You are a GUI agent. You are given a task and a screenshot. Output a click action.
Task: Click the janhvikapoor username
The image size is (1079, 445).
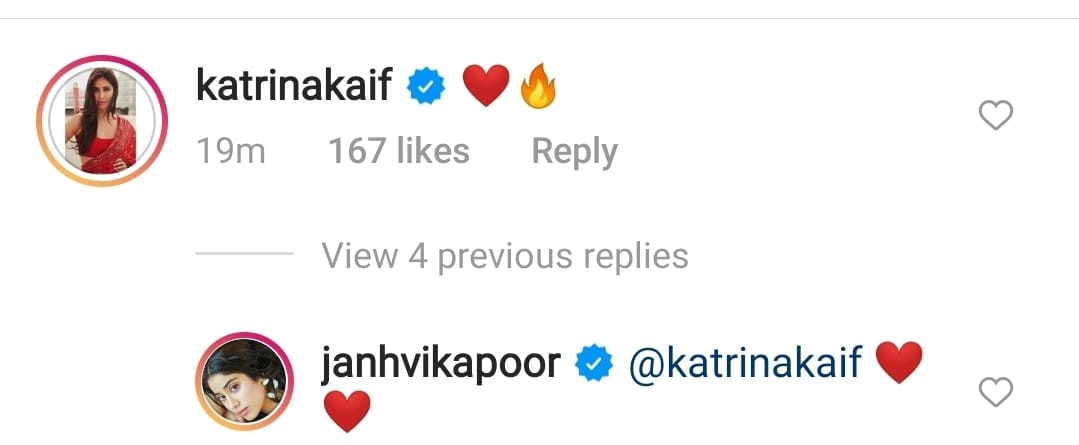click(441, 364)
